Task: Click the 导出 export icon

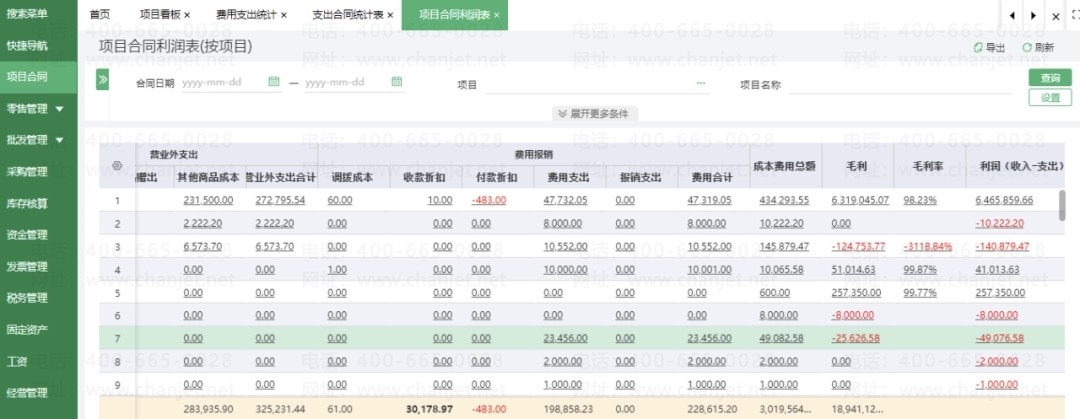Action: (x=979, y=48)
